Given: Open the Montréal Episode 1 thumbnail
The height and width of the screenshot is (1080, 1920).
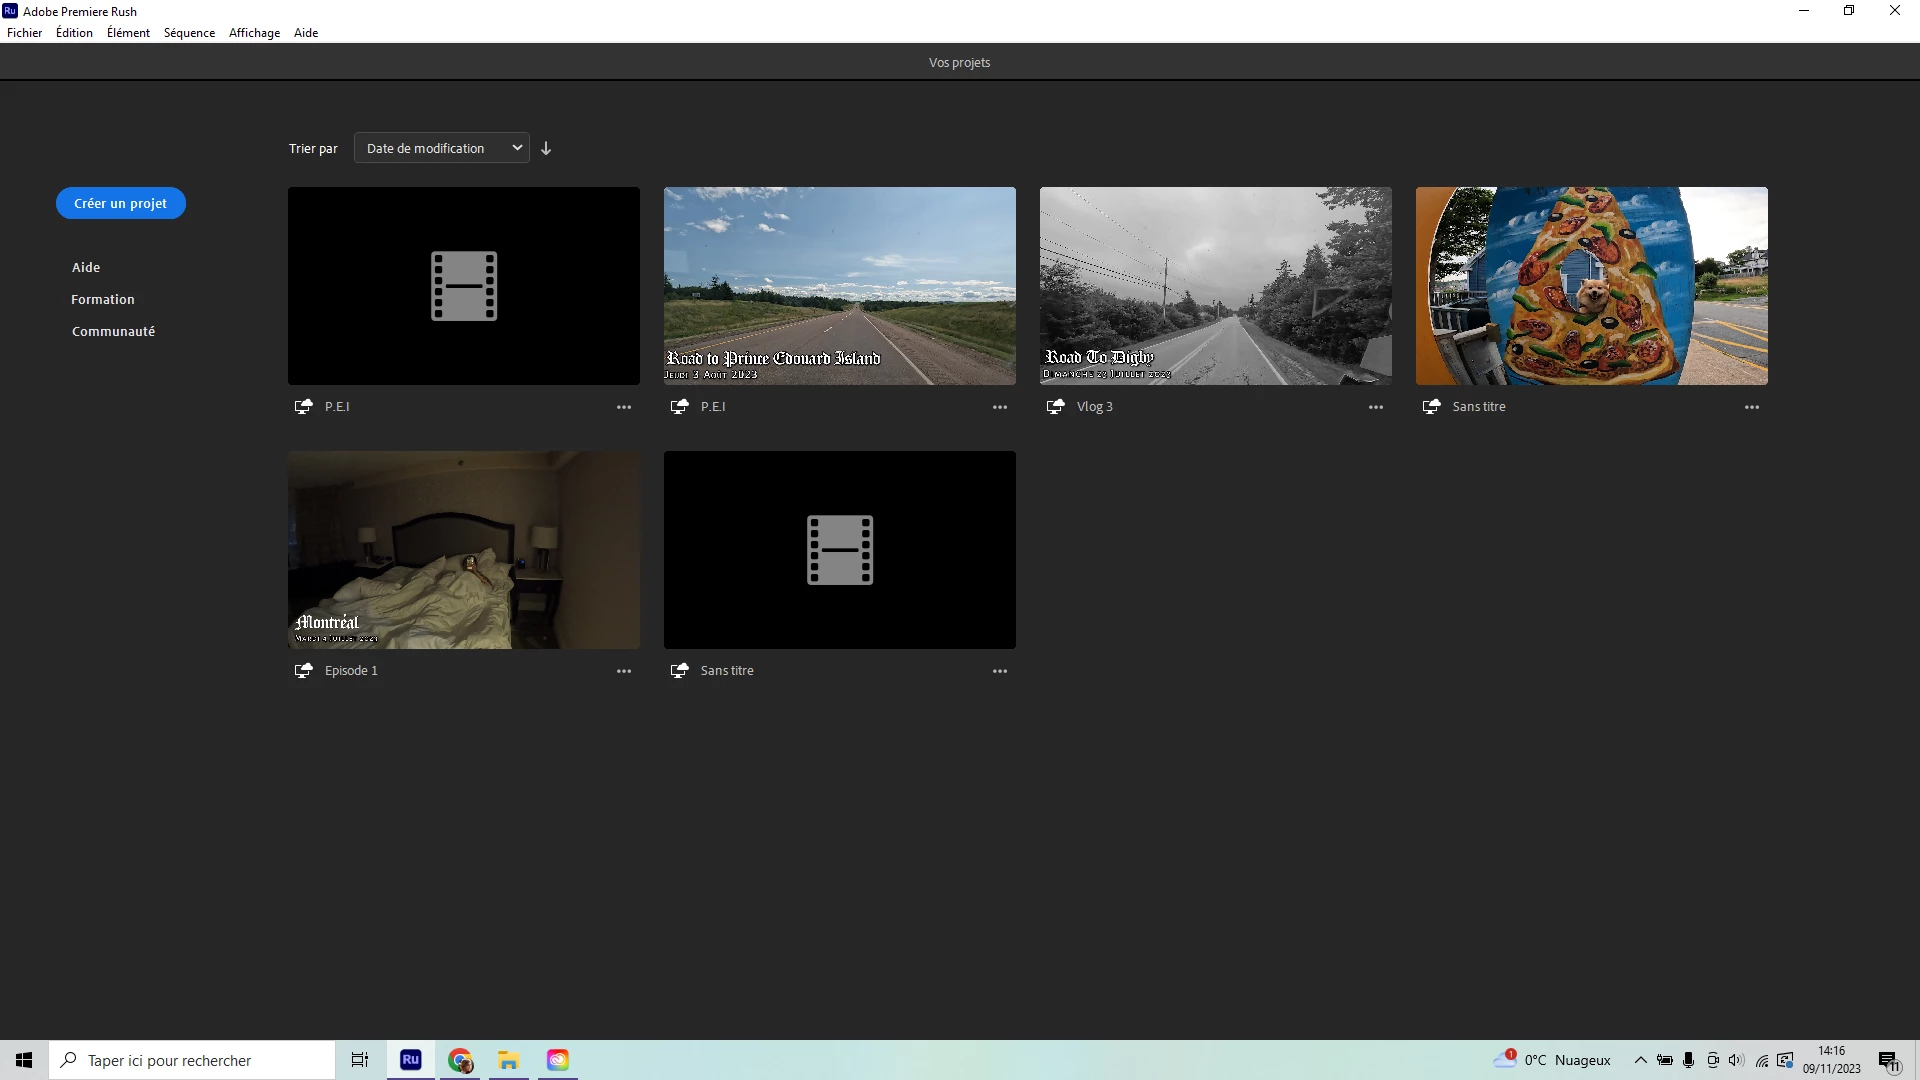Looking at the screenshot, I should pos(463,549).
